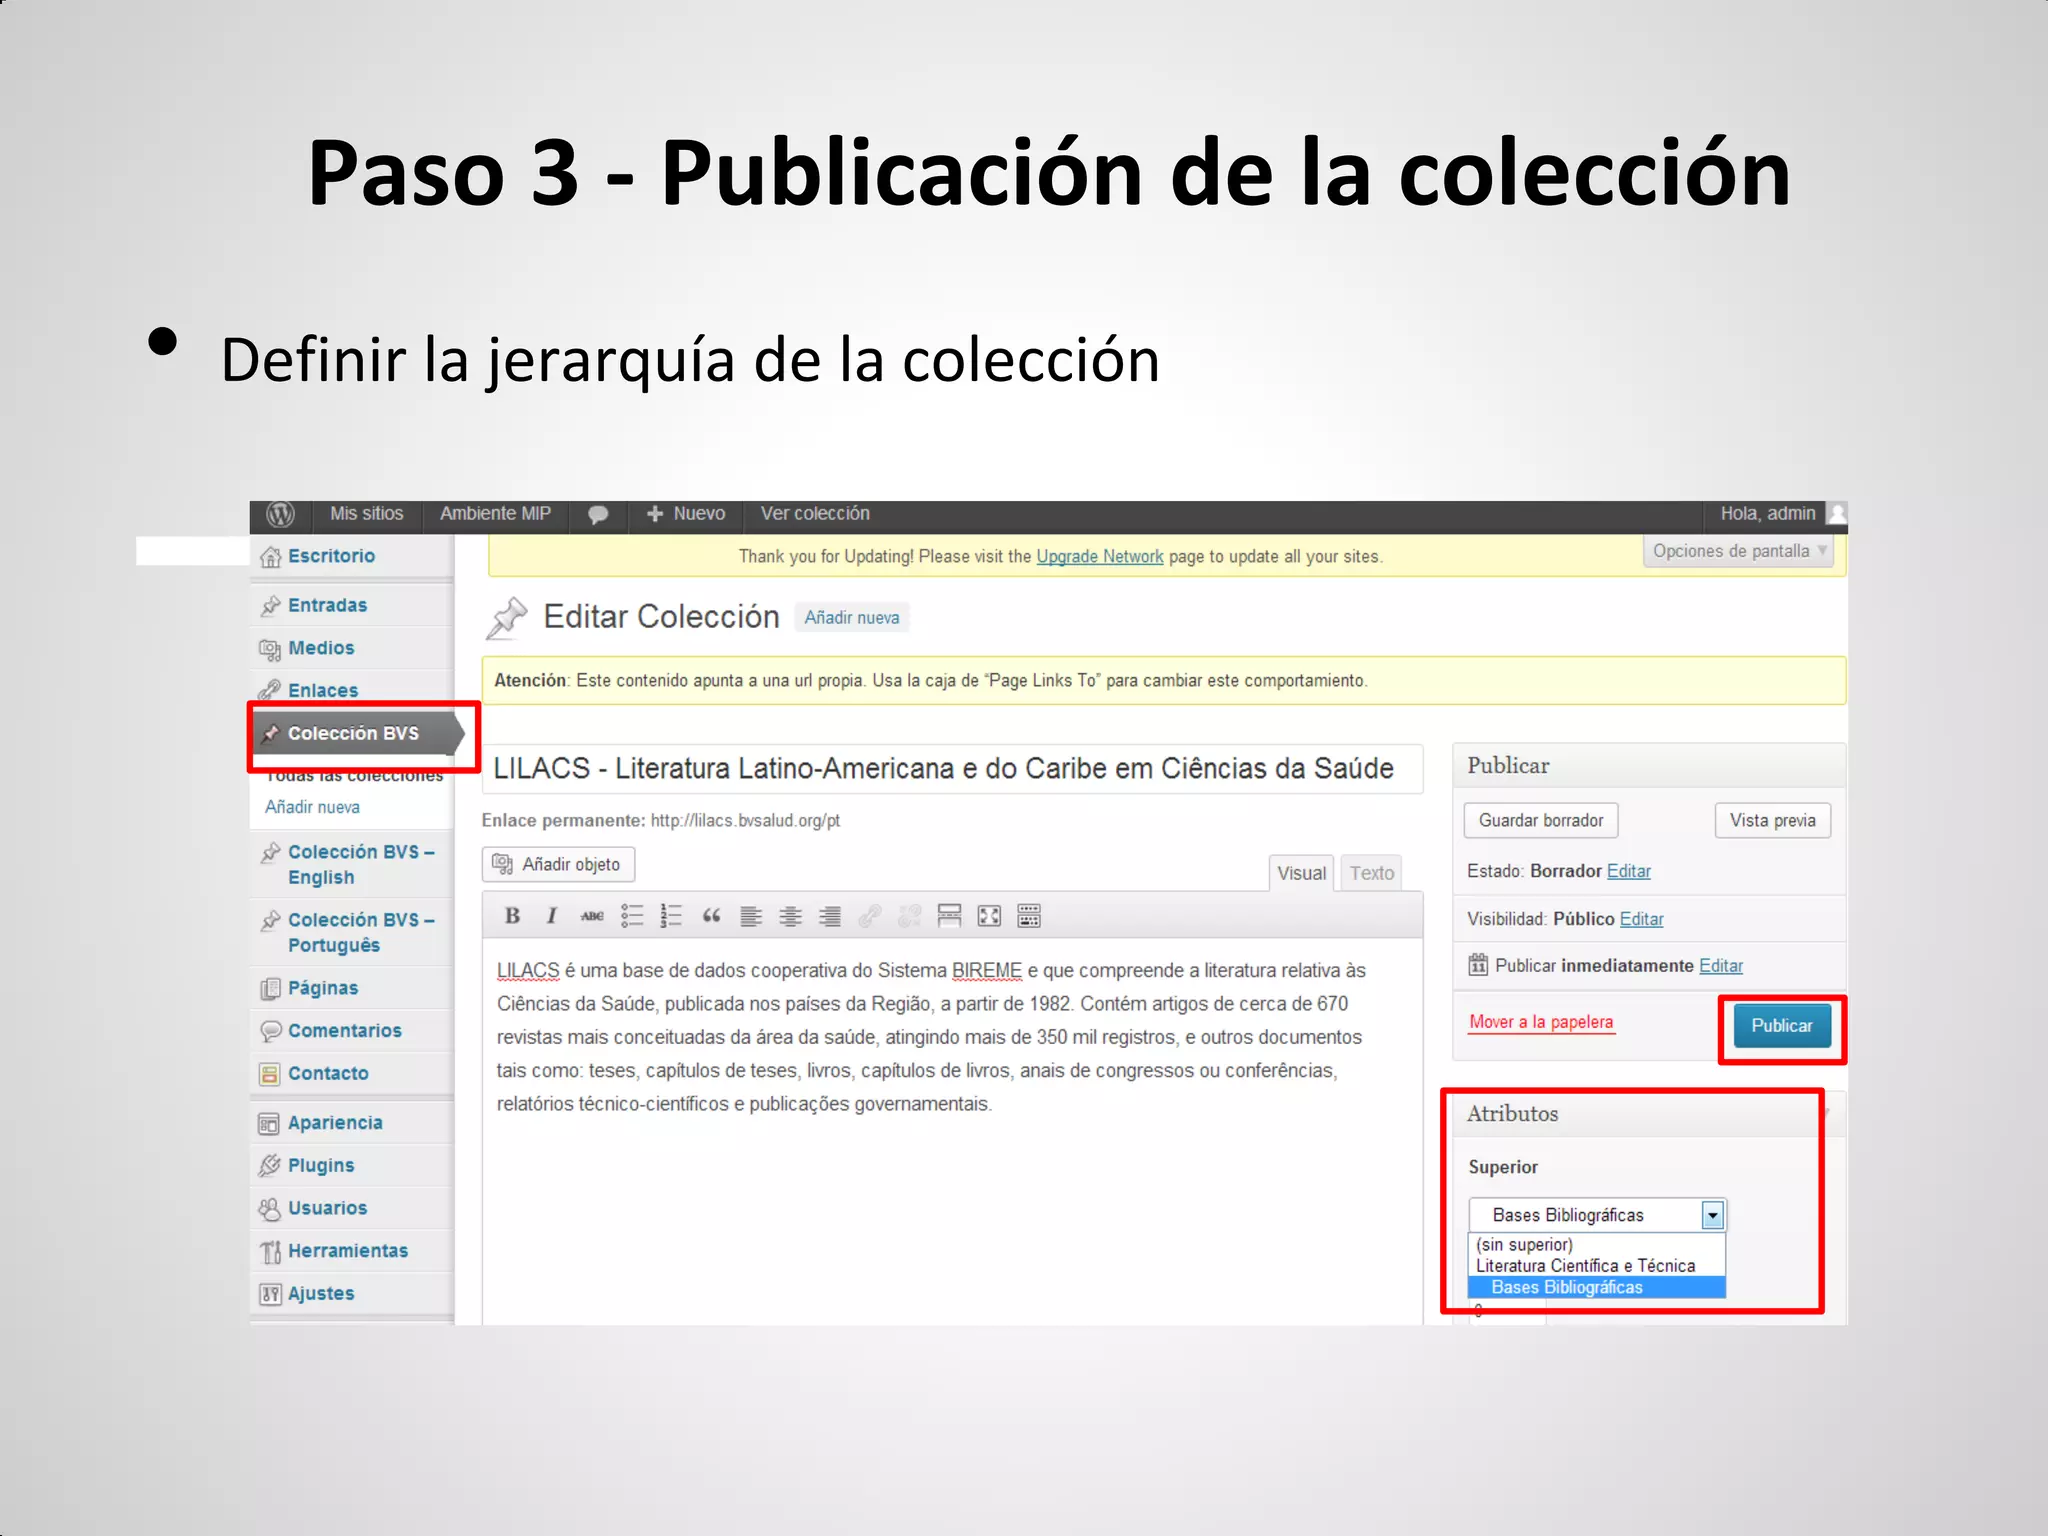Open Ambiente MIP in the admin bar
This screenshot has height=1536, width=2048.
coord(495,513)
